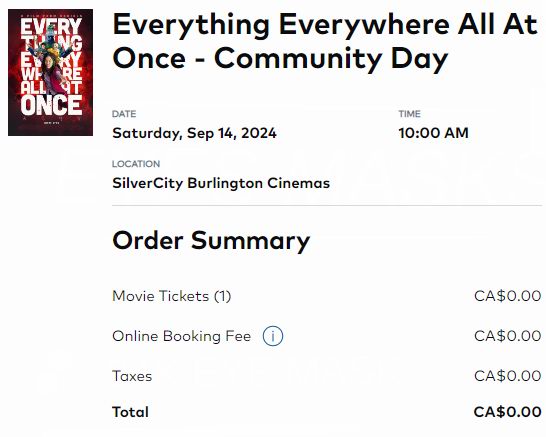546x437 pixels.
Task: Click the TIME field label
Action: point(410,114)
